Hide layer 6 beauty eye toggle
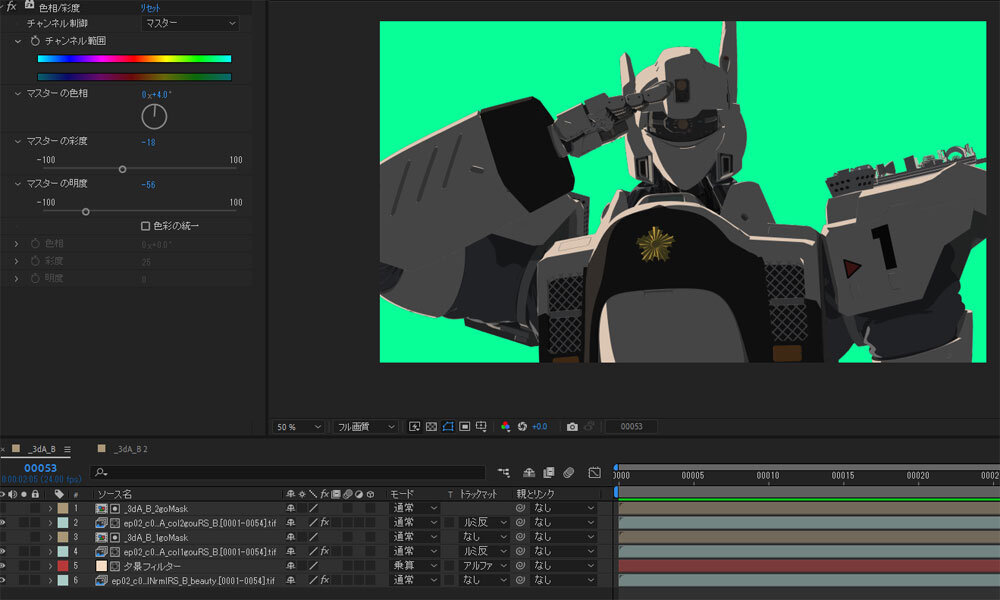Viewport: 1000px width, 600px height. tap(3, 580)
